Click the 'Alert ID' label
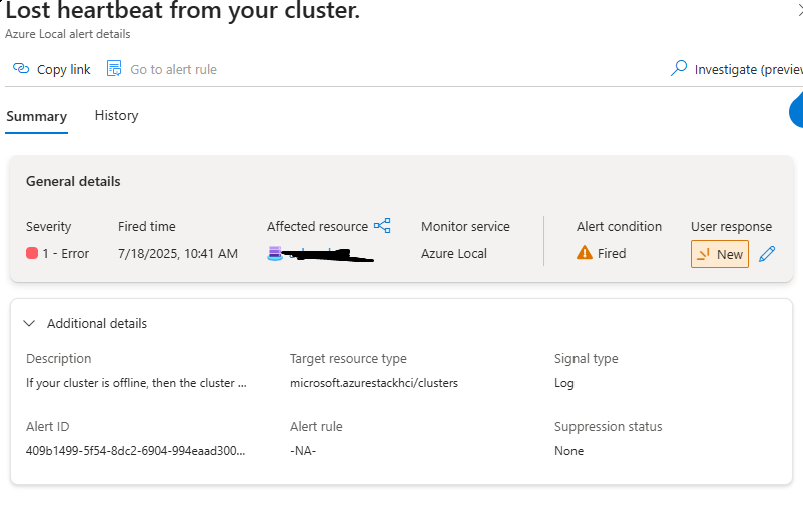The image size is (803, 507). 48,427
